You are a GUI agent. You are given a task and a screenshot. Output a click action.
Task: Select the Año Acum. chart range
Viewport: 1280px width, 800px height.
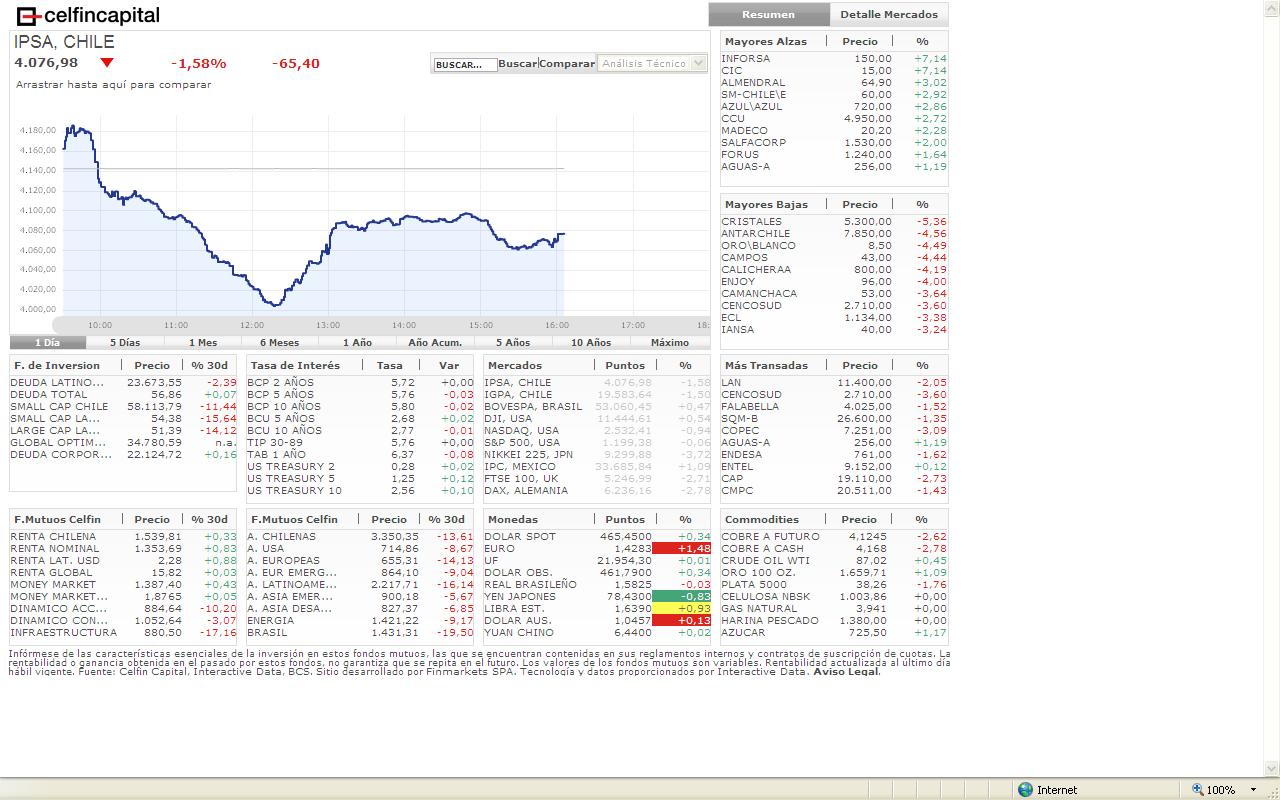click(x=435, y=342)
